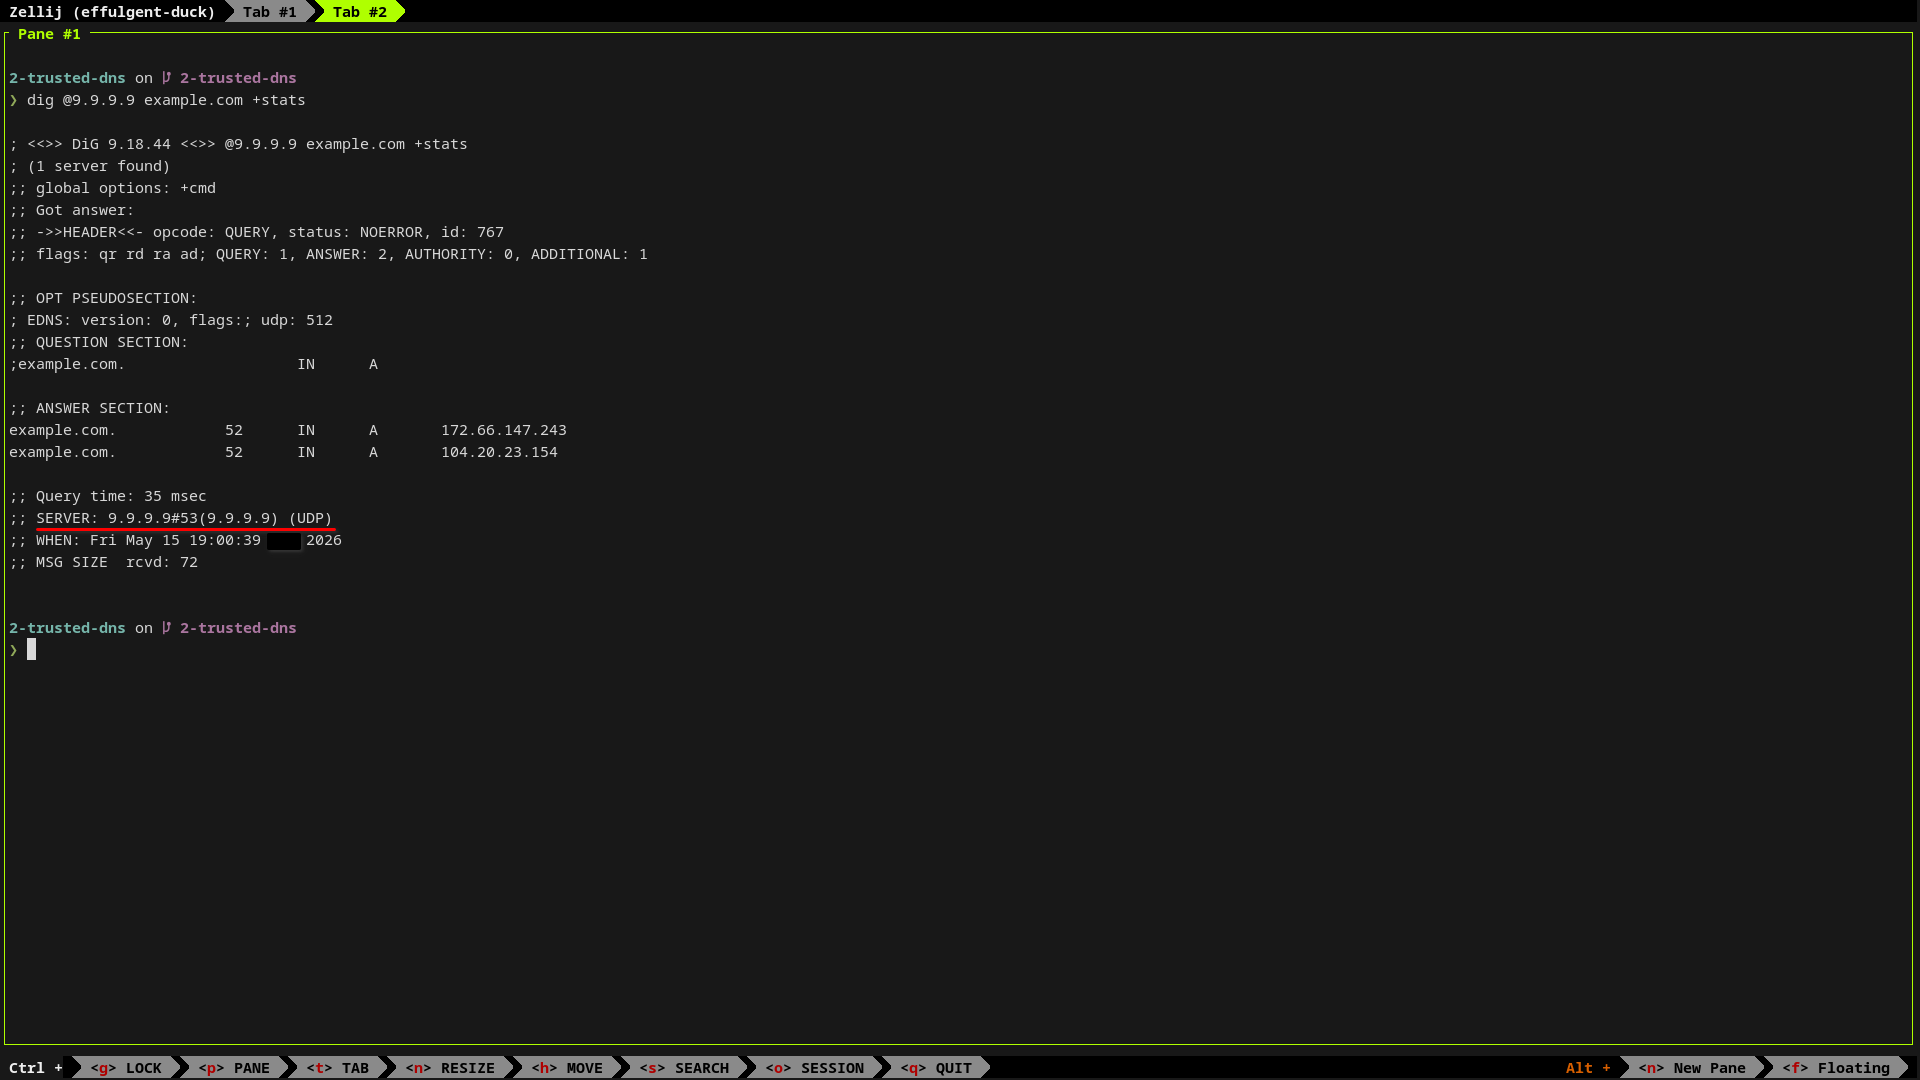The image size is (1920, 1080).
Task: Click the status: NOERROR header line
Action: coord(257,232)
